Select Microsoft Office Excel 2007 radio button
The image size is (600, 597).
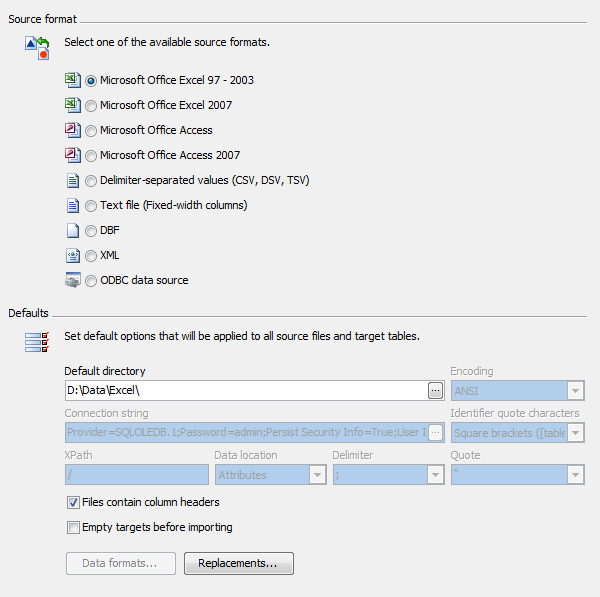coord(91,106)
